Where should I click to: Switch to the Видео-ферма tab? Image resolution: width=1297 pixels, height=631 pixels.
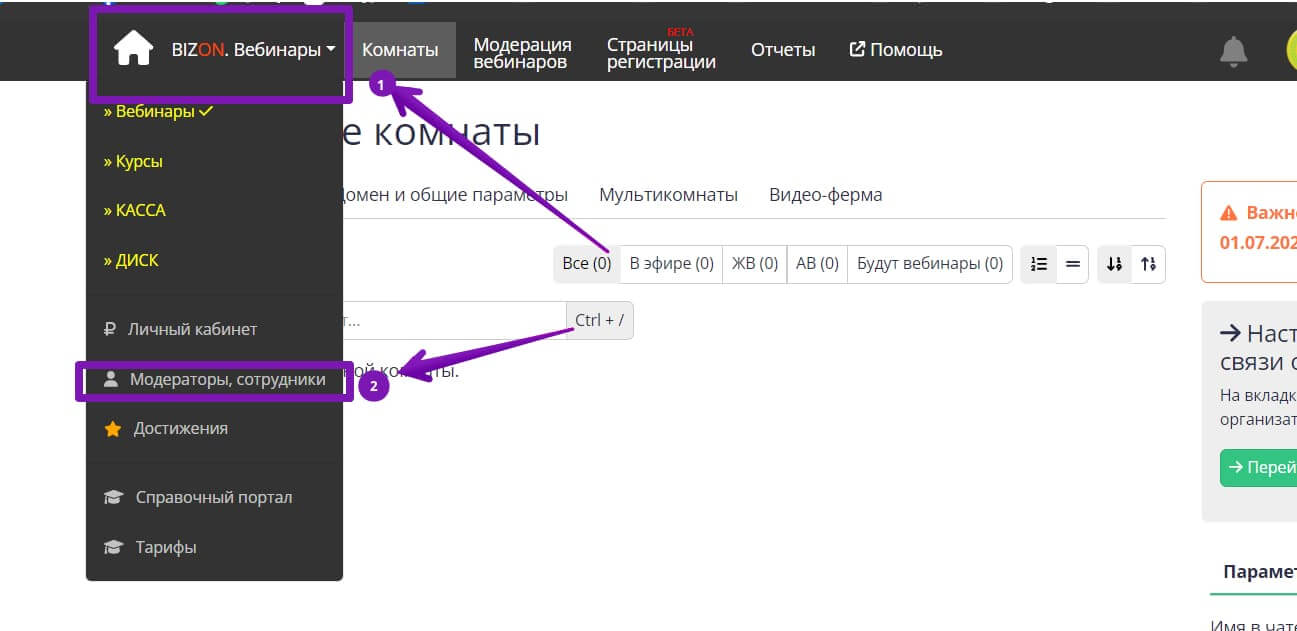click(x=825, y=195)
